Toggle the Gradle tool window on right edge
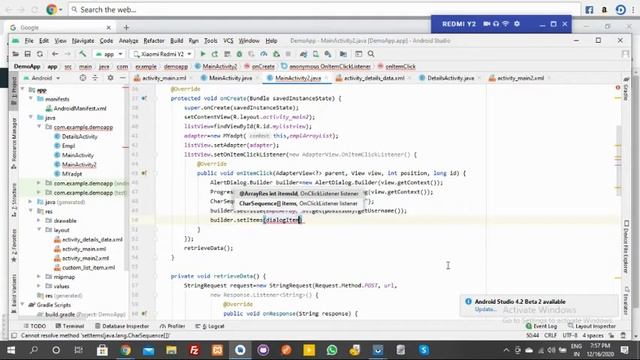Image resolution: width=640 pixels, height=360 pixels. pyautogui.click(x=626, y=89)
